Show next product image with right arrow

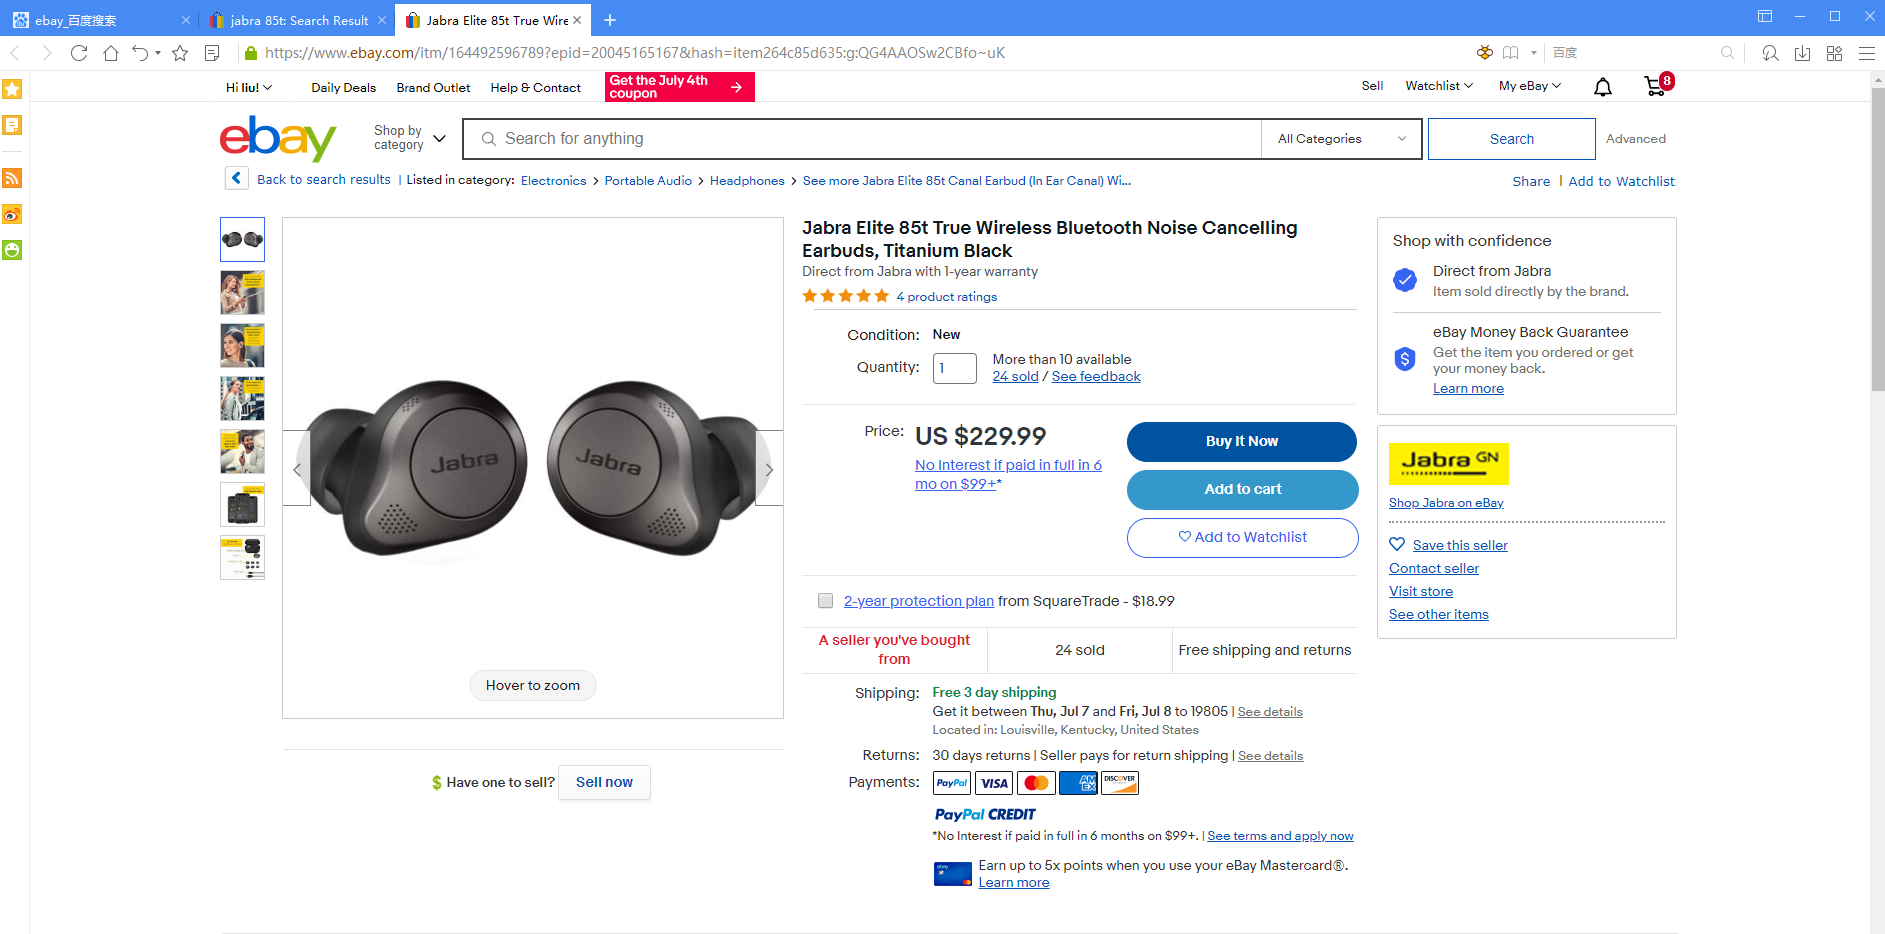click(x=768, y=469)
